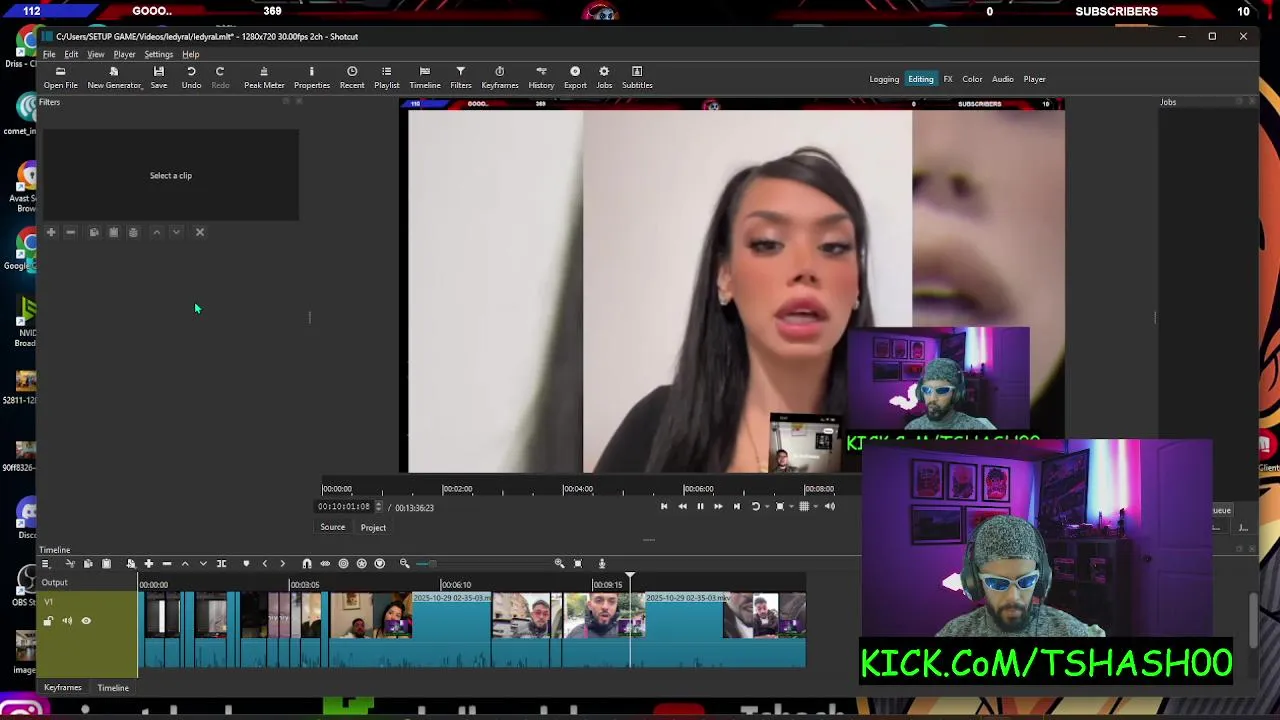Zoom the timeline to fit
The height and width of the screenshot is (720, 1280).
tap(577, 563)
